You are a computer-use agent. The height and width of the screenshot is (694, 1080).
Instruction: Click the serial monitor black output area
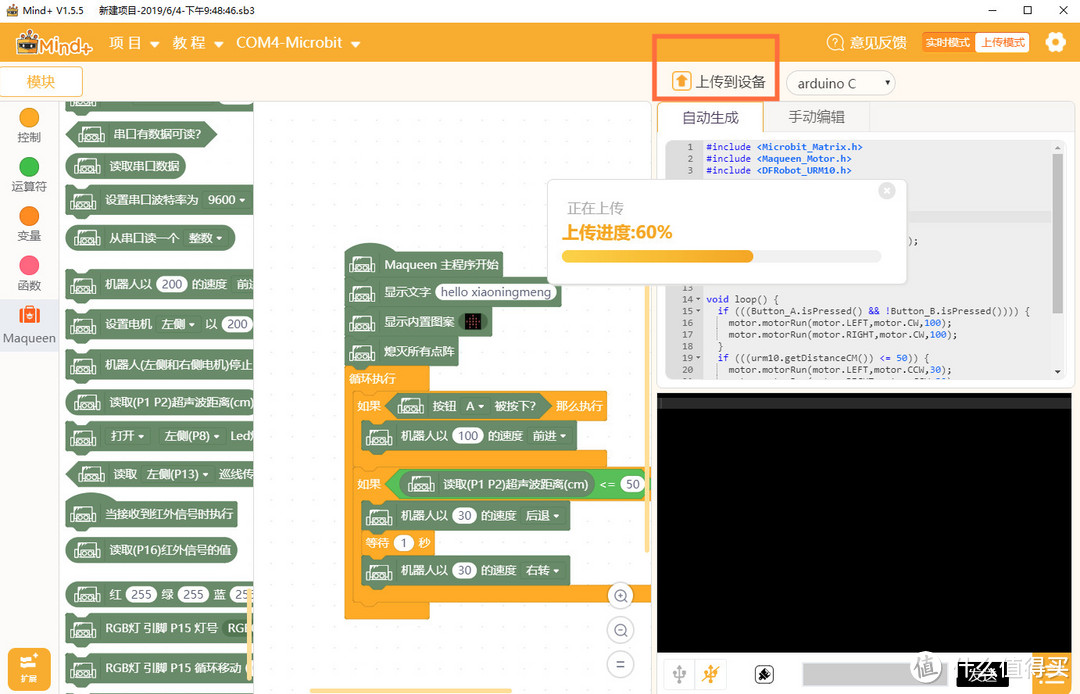tap(864, 523)
